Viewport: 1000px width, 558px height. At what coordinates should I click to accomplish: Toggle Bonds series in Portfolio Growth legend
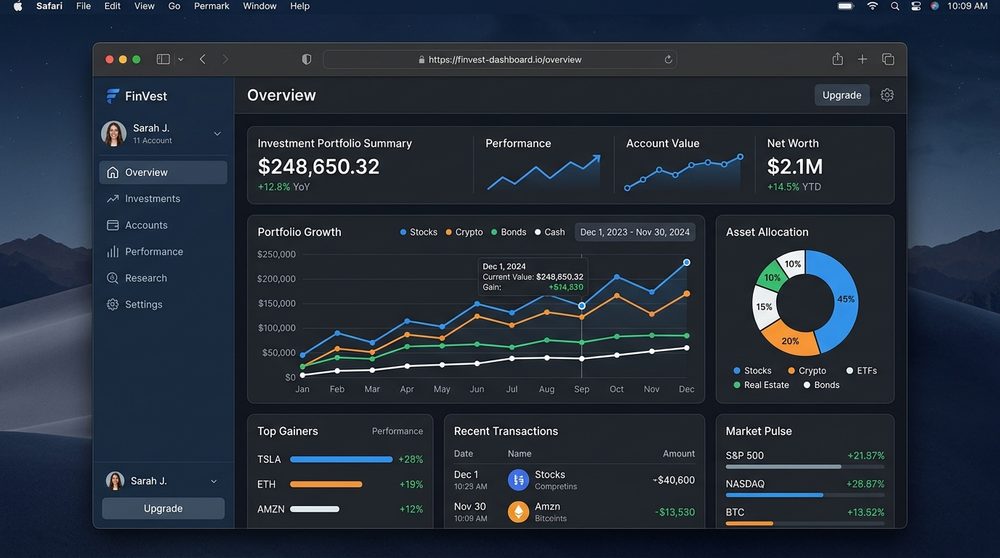tap(509, 232)
